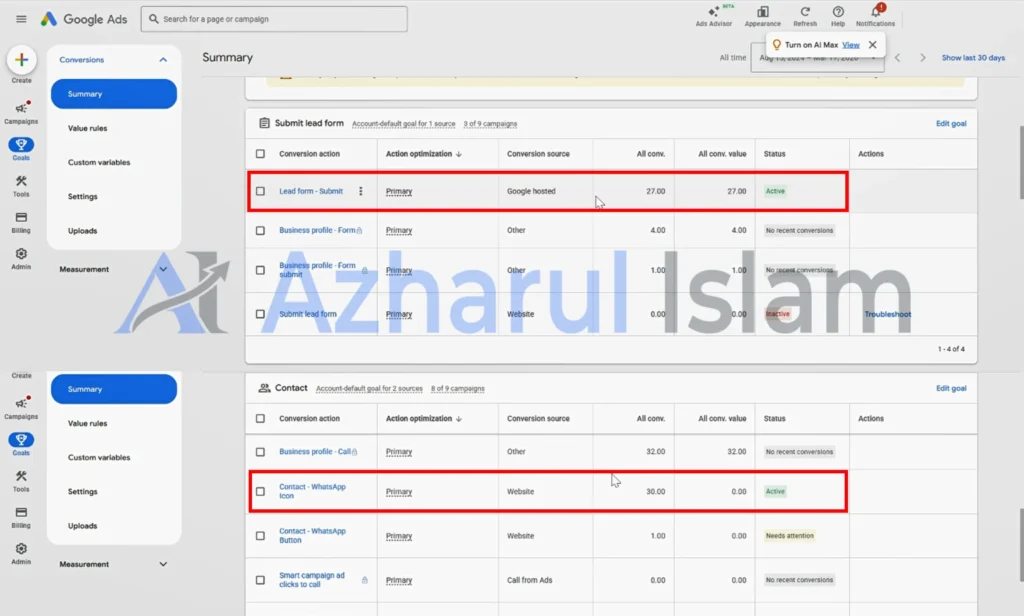Image resolution: width=1024 pixels, height=616 pixels.
Task: Edit the Contact goal
Action: coord(951,388)
